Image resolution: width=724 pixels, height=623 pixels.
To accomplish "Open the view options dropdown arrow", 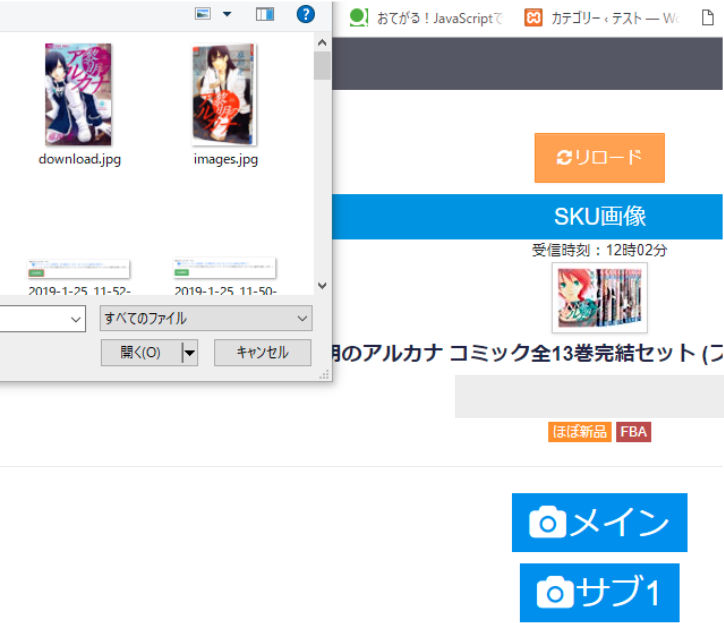I will coord(227,14).
